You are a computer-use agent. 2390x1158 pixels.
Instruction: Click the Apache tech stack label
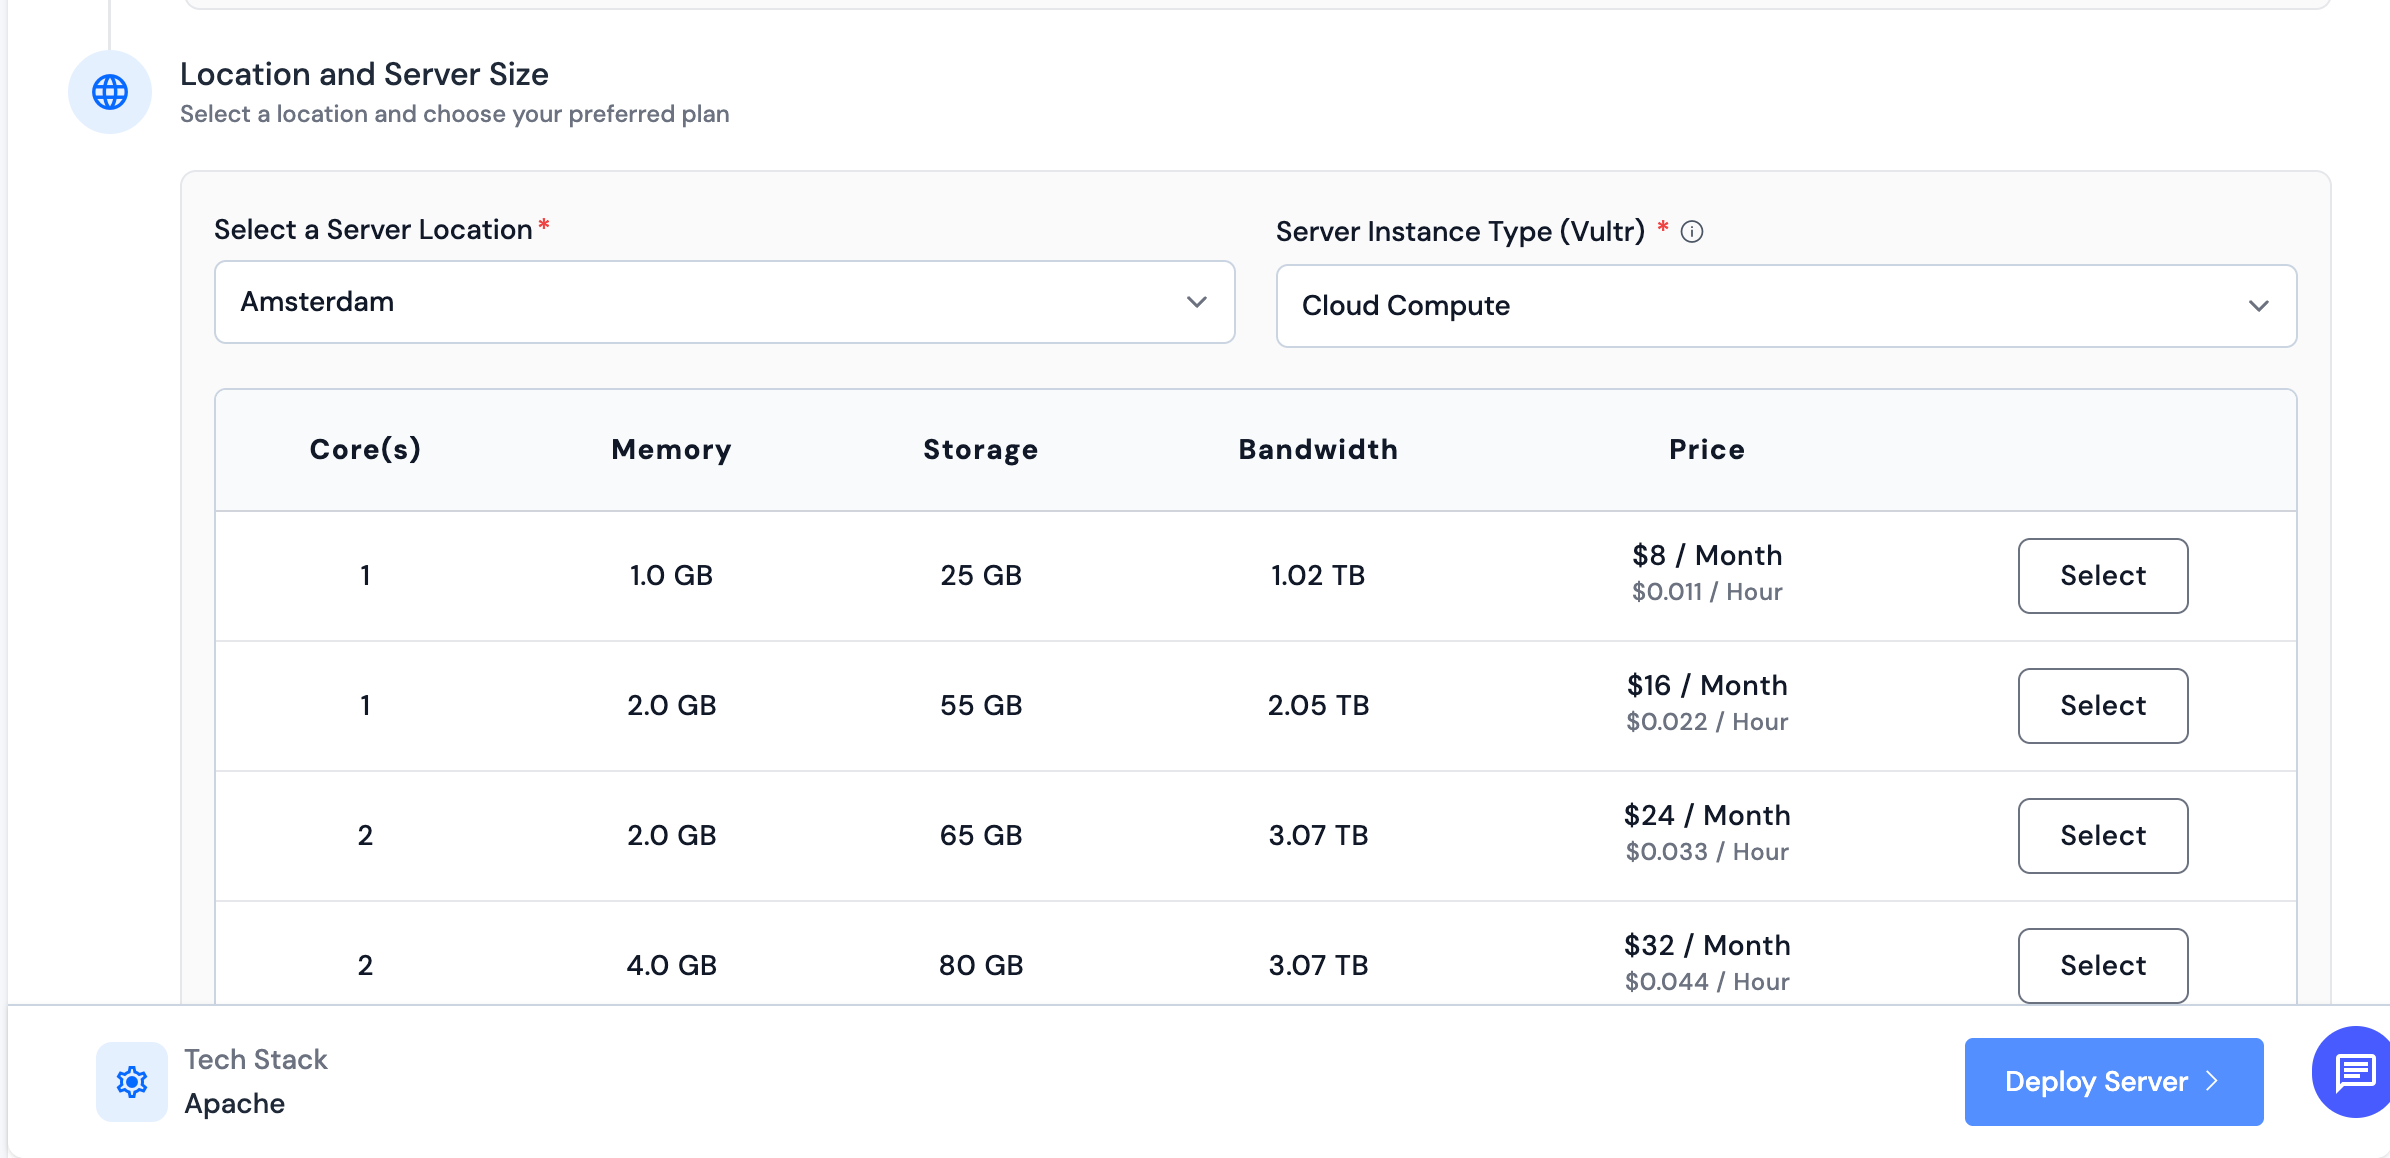(233, 1104)
